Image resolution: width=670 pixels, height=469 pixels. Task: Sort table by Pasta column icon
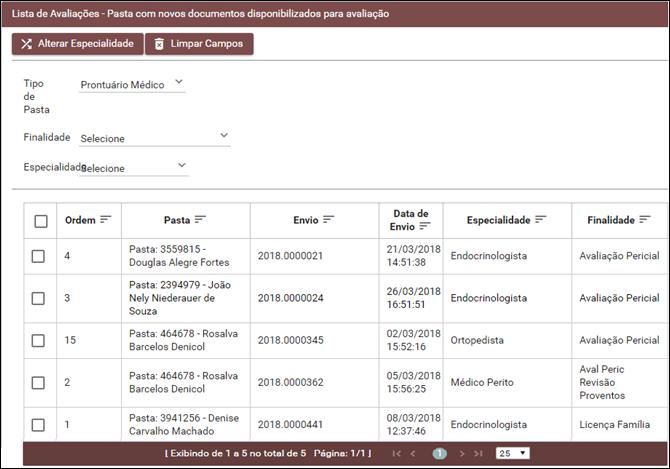tap(200, 220)
